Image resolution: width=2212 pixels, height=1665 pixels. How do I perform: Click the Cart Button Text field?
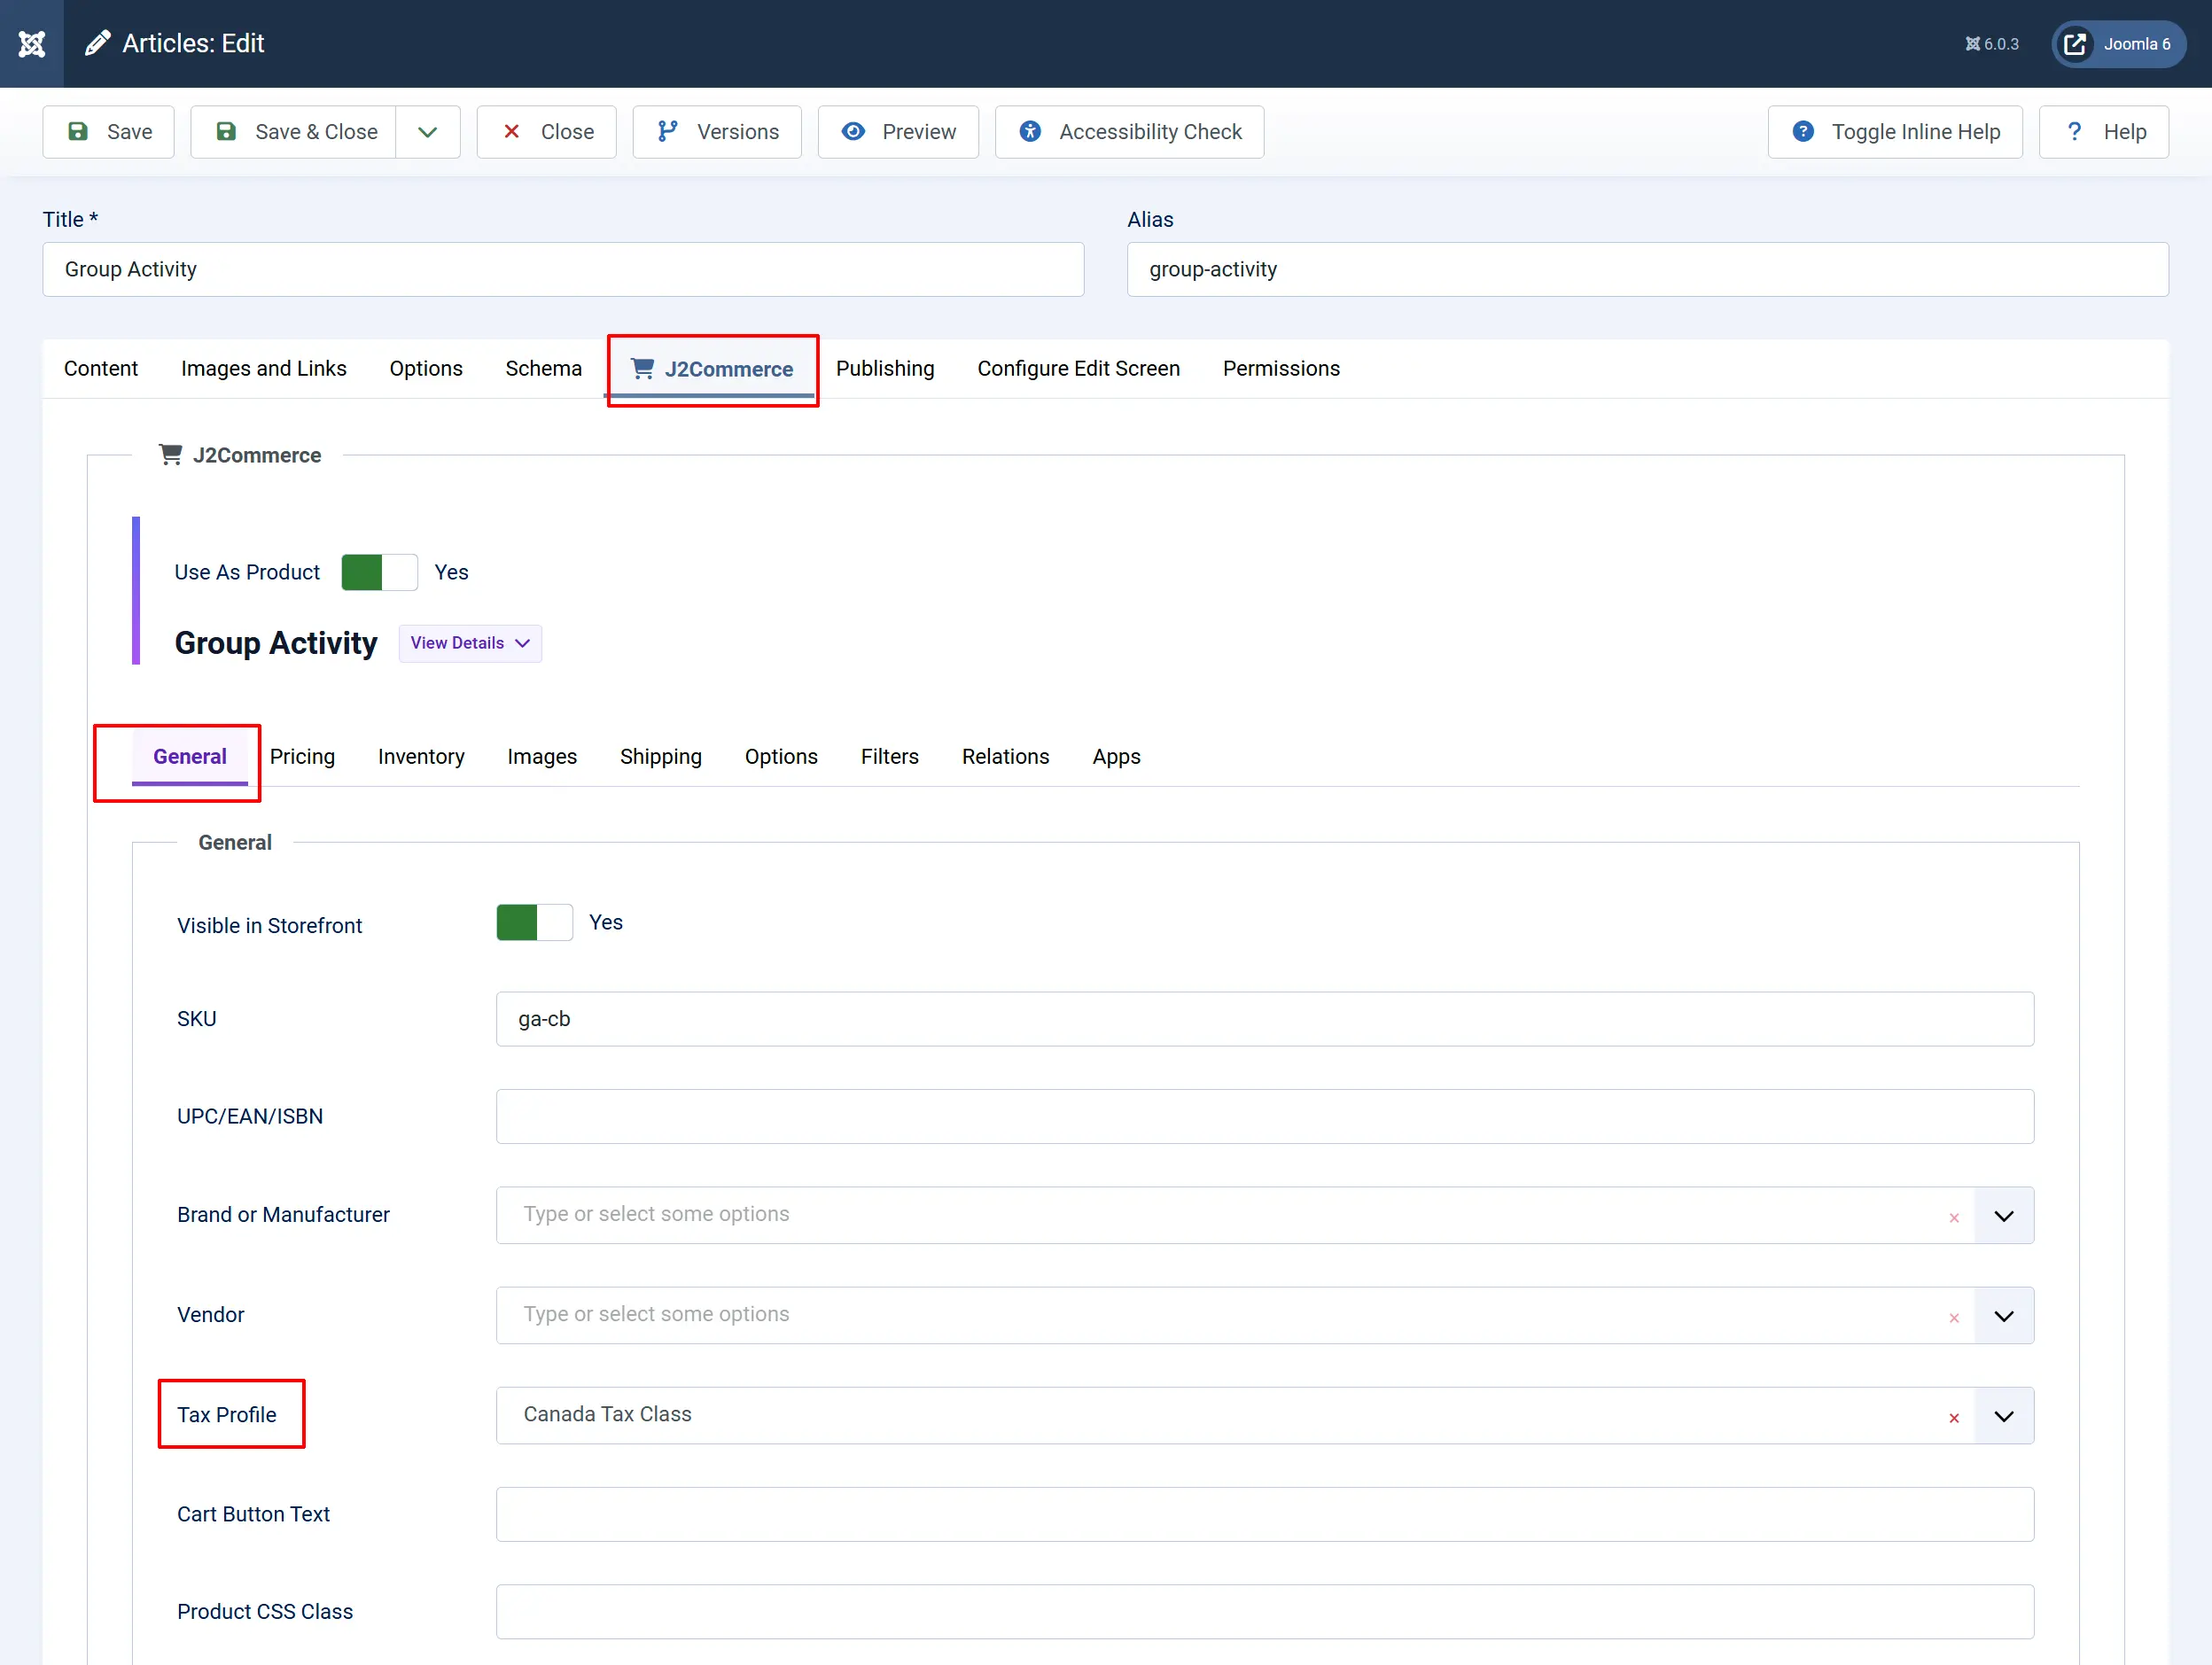pyautogui.click(x=1265, y=1514)
